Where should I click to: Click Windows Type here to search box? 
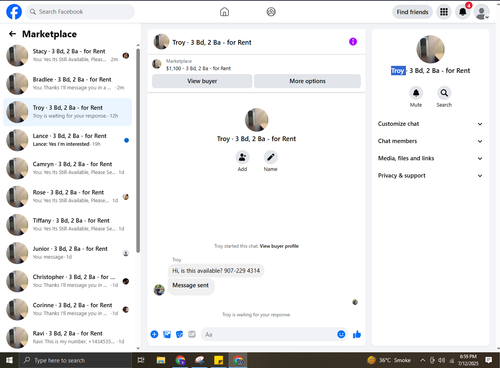click(75, 360)
